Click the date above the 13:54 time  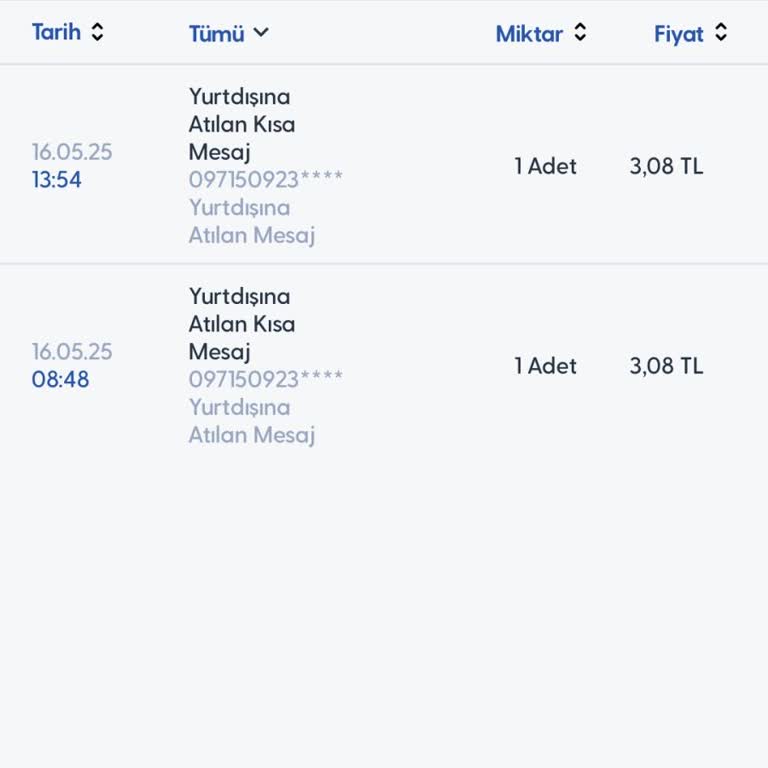(72, 152)
